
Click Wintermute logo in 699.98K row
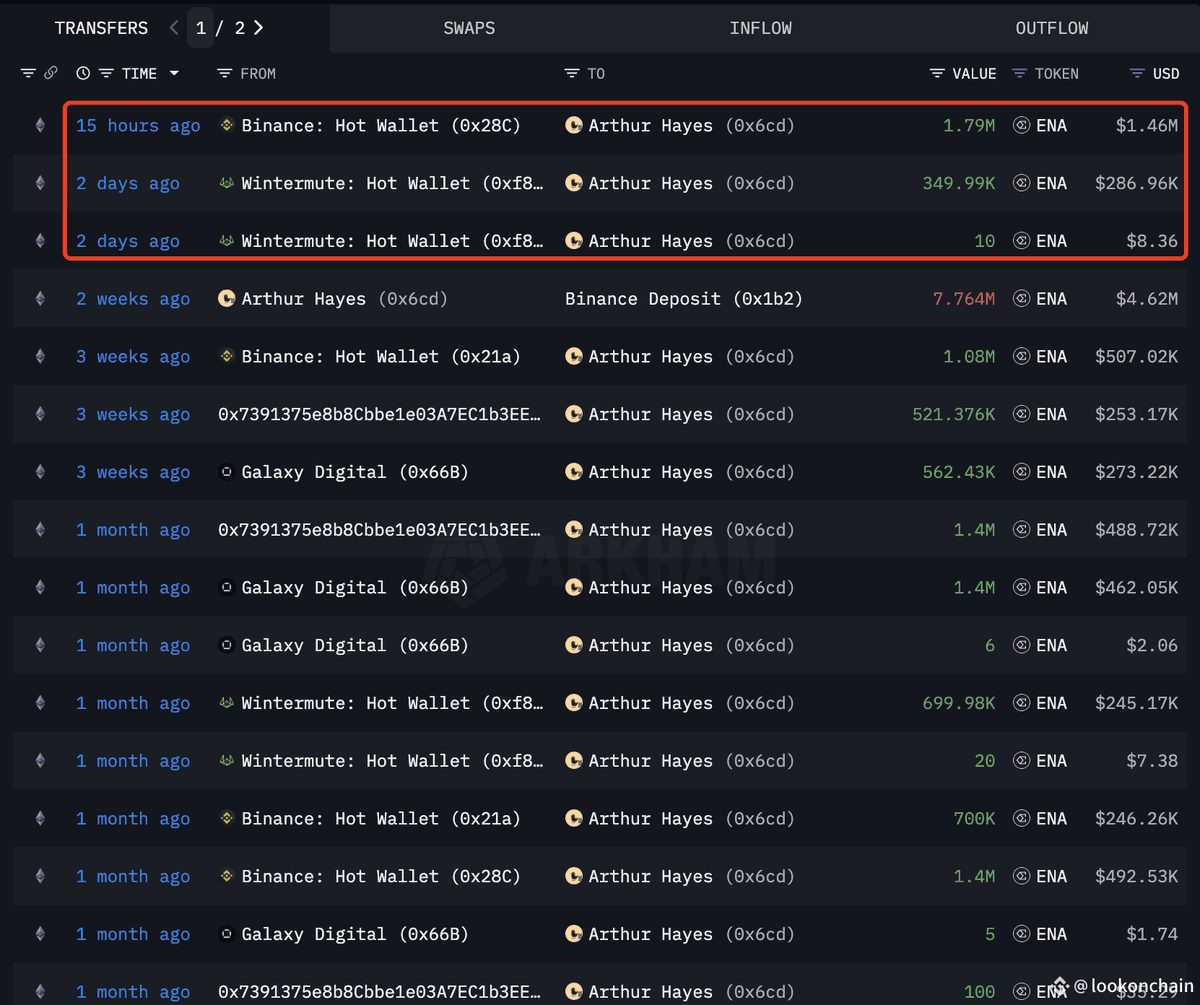227,703
